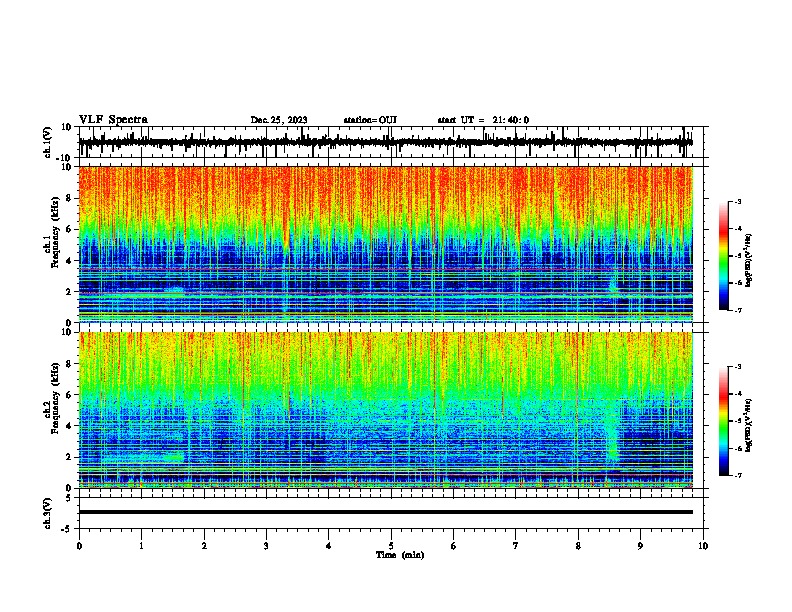Click the "8" frequency tick on ch.2 axis

coord(71,364)
